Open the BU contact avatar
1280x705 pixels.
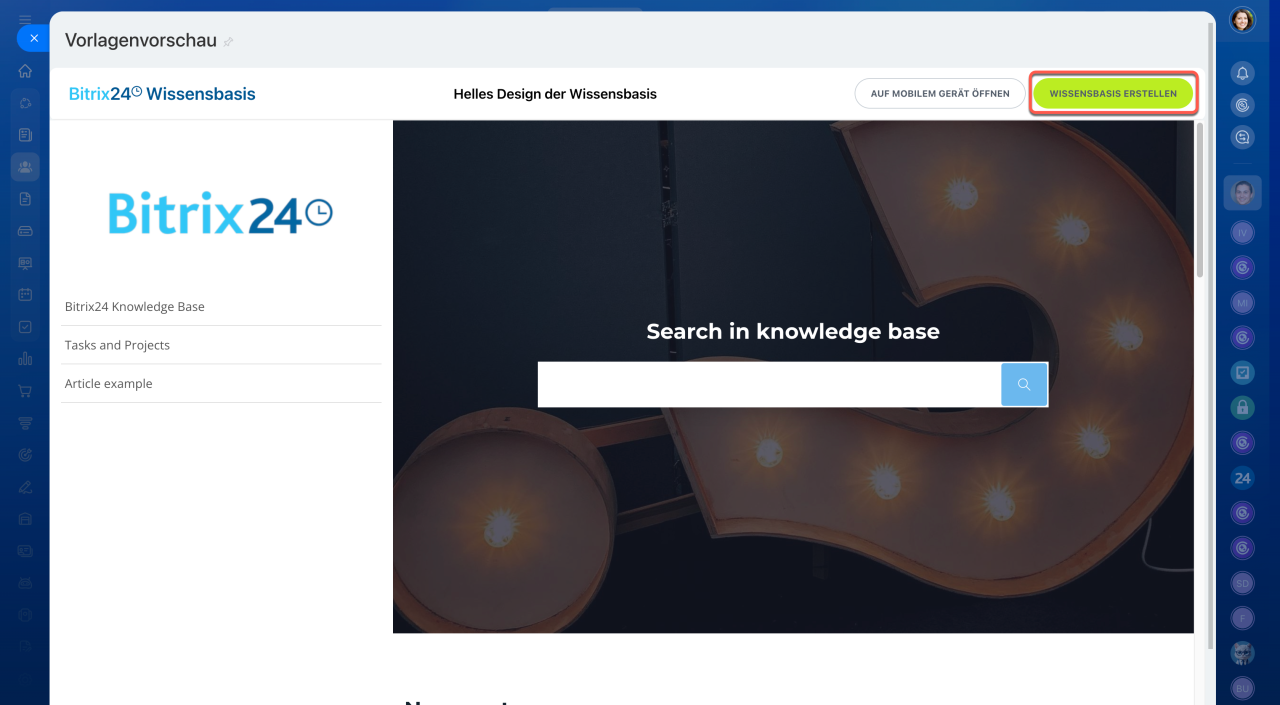[x=1242, y=688]
